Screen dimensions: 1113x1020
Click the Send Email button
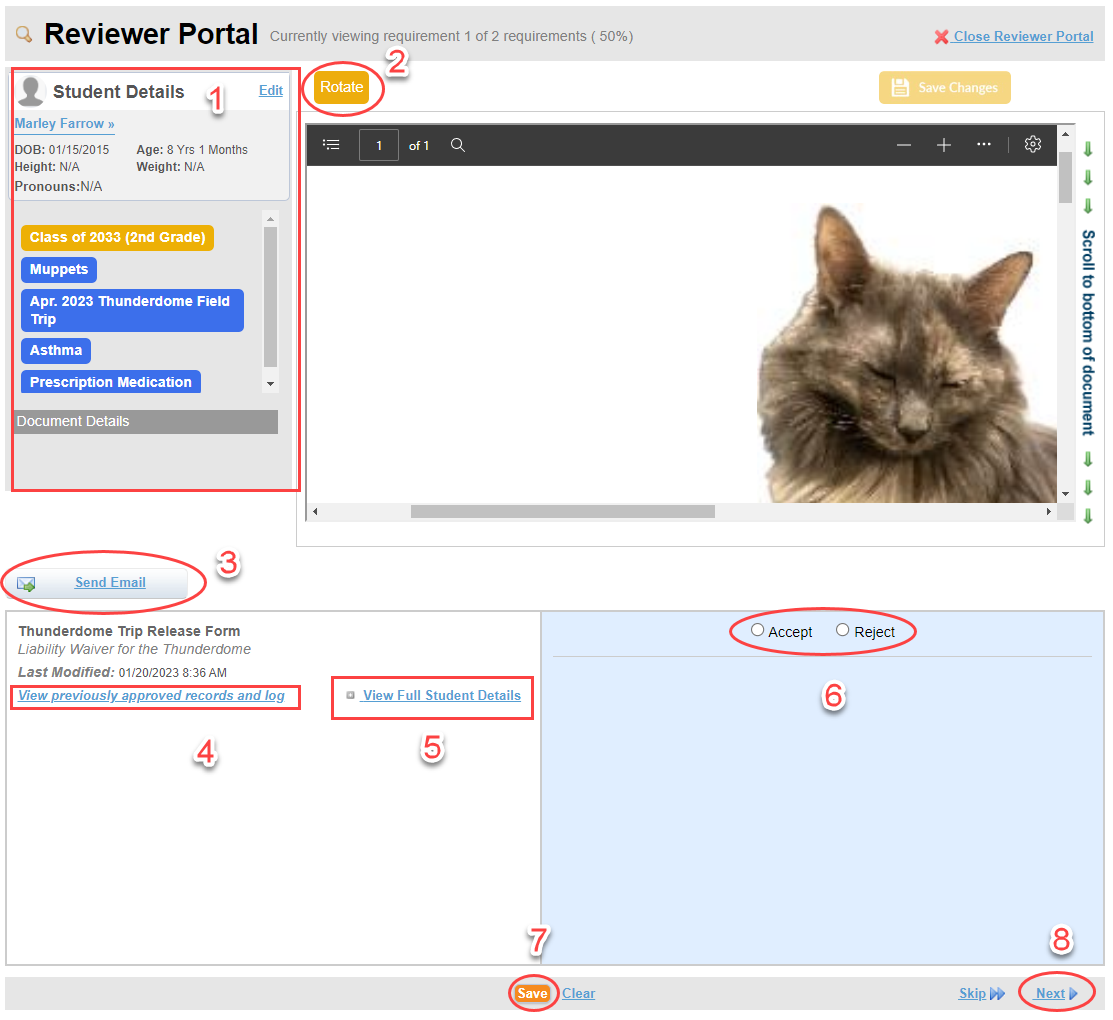(110, 582)
